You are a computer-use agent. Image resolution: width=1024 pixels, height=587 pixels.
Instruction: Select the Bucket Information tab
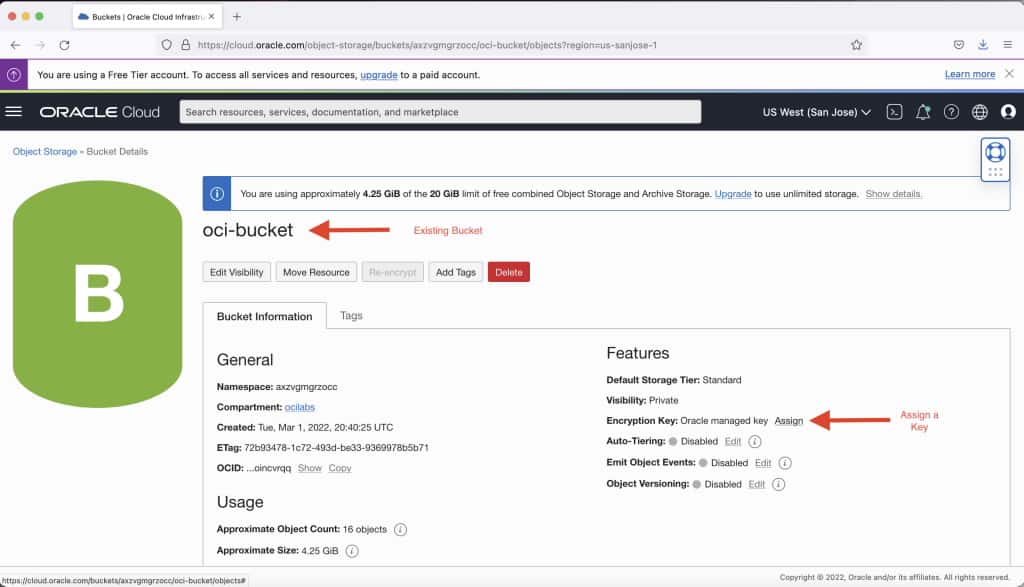point(264,316)
